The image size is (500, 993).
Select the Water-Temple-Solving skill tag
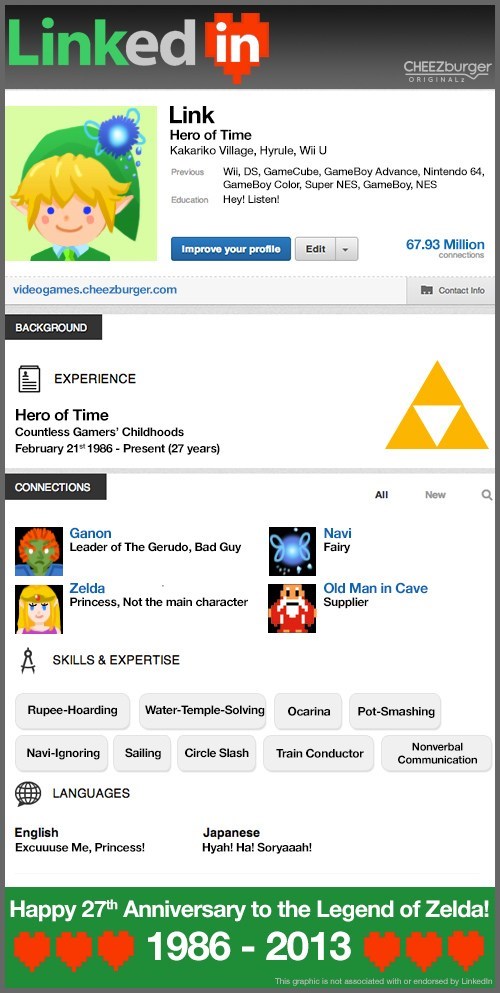point(204,711)
